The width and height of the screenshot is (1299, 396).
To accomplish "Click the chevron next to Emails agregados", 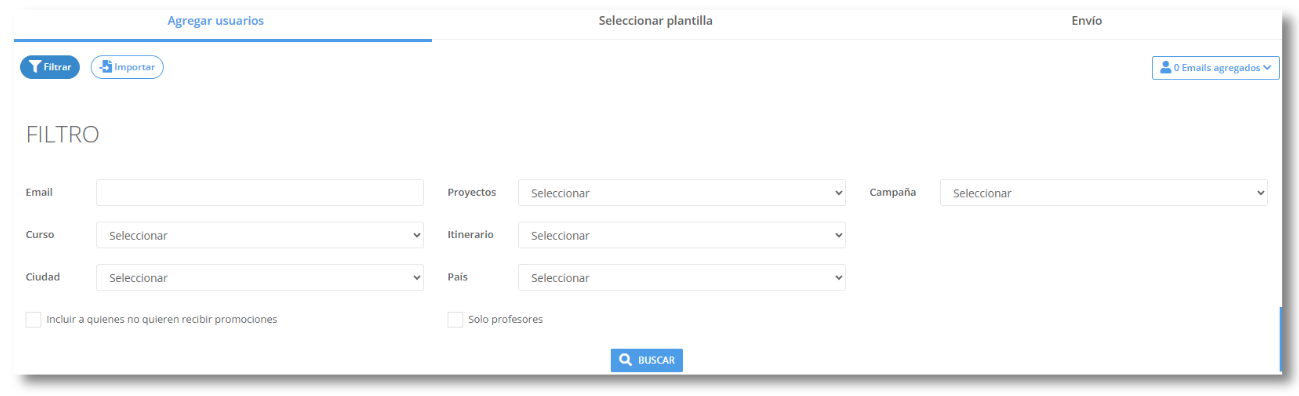I will 1268,68.
